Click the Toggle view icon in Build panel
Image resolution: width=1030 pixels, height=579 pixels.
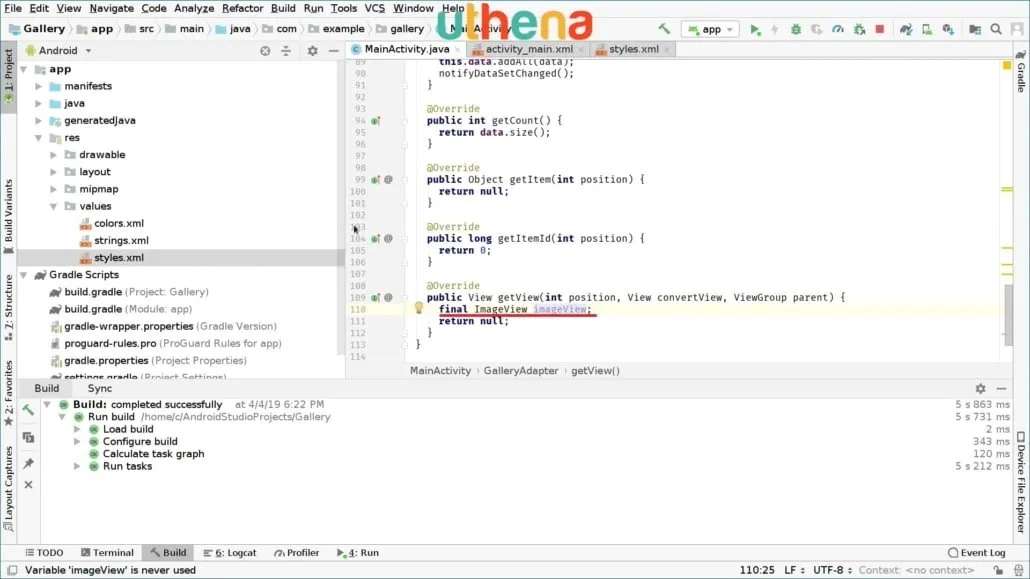coord(28,437)
